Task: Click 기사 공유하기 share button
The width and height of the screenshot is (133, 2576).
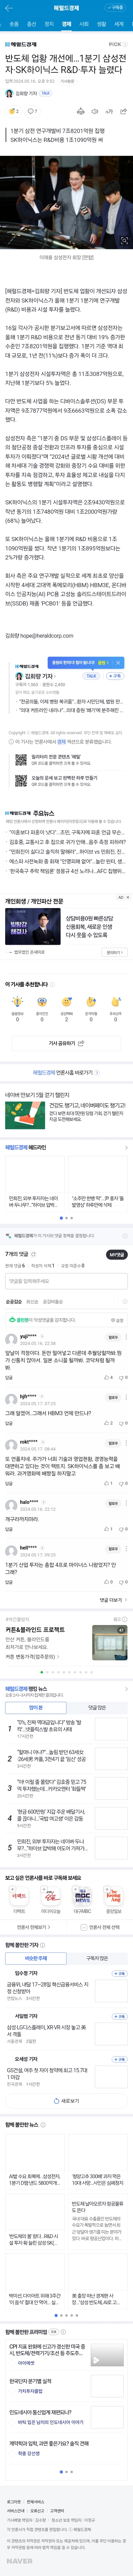Action: pos(66,1042)
